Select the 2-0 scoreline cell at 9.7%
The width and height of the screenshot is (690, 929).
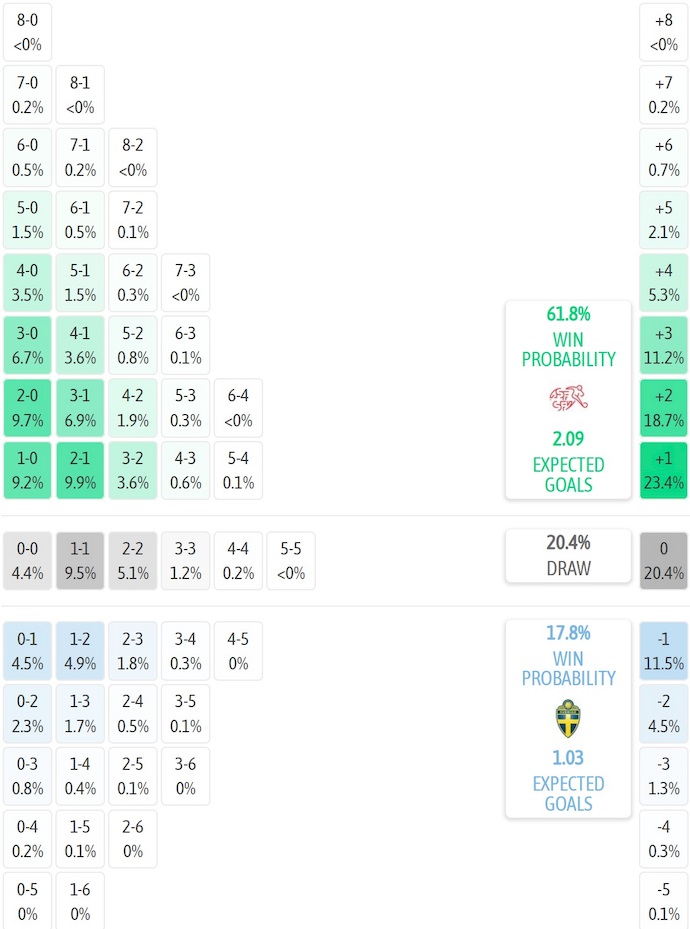[x=28, y=408]
